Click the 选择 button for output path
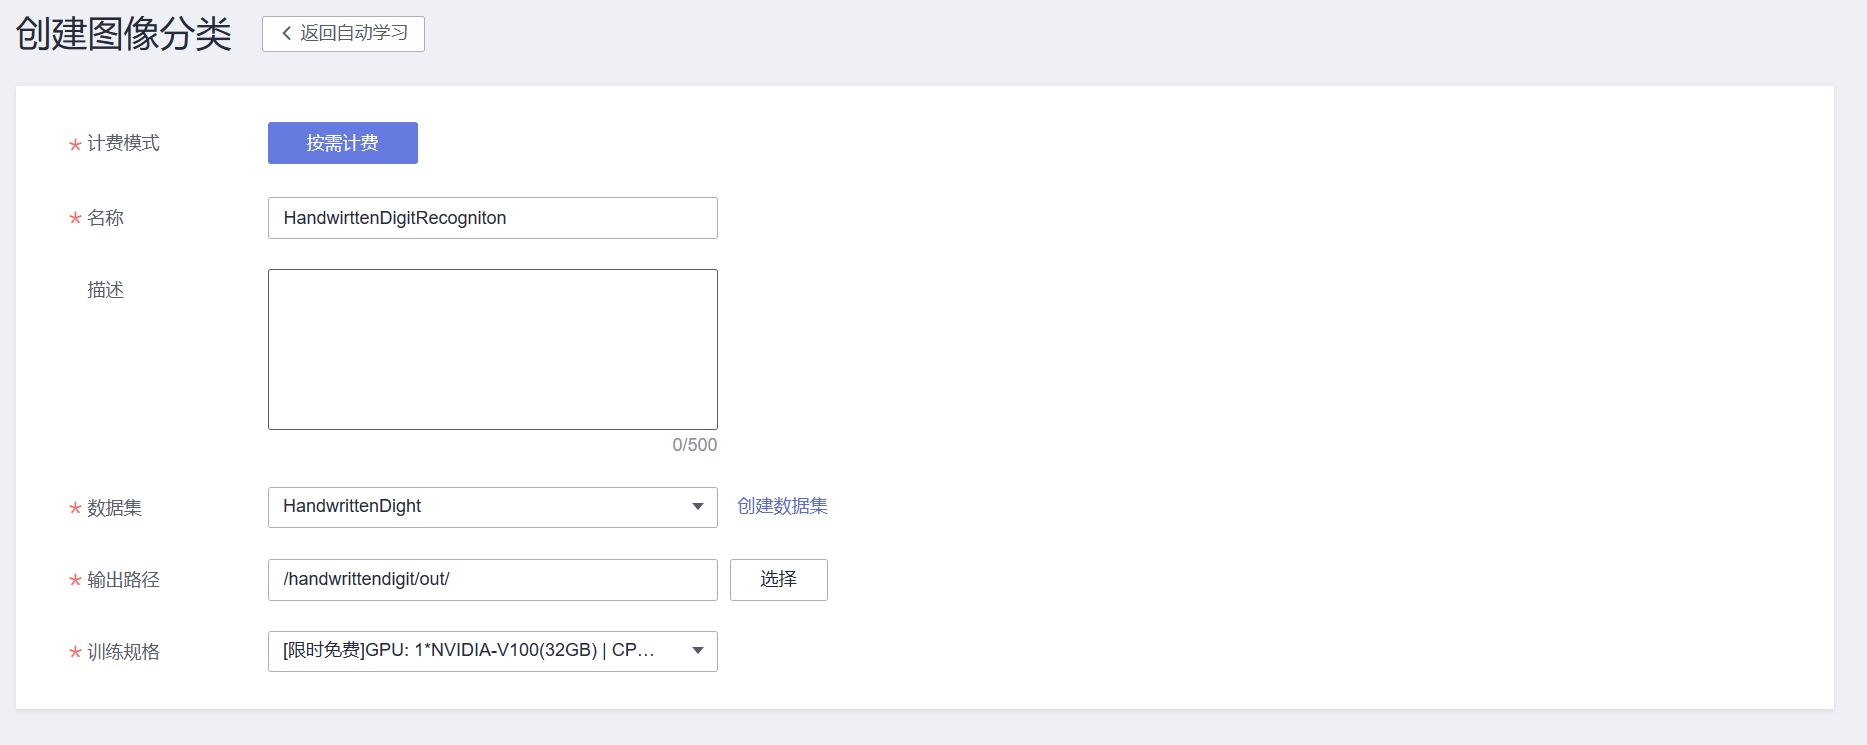This screenshot has width=1867, height=745. click(x=779, y=579)
